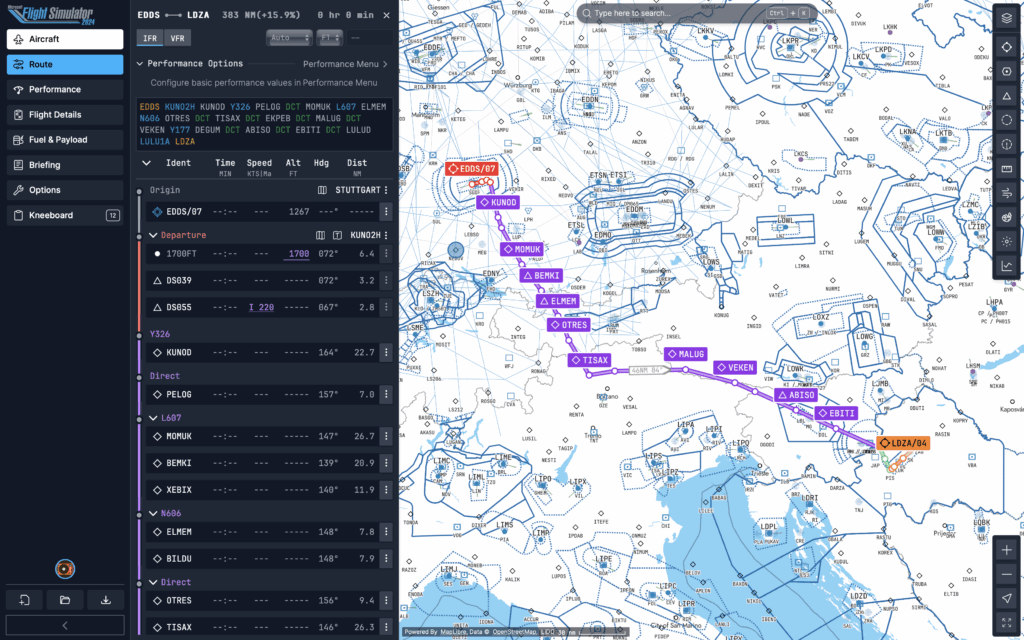The height and width of the screenshot is (640, 1024).
Task: Collapse the left sidebar with arrow button
Action: pyautogui.click(x=65, y=625)
